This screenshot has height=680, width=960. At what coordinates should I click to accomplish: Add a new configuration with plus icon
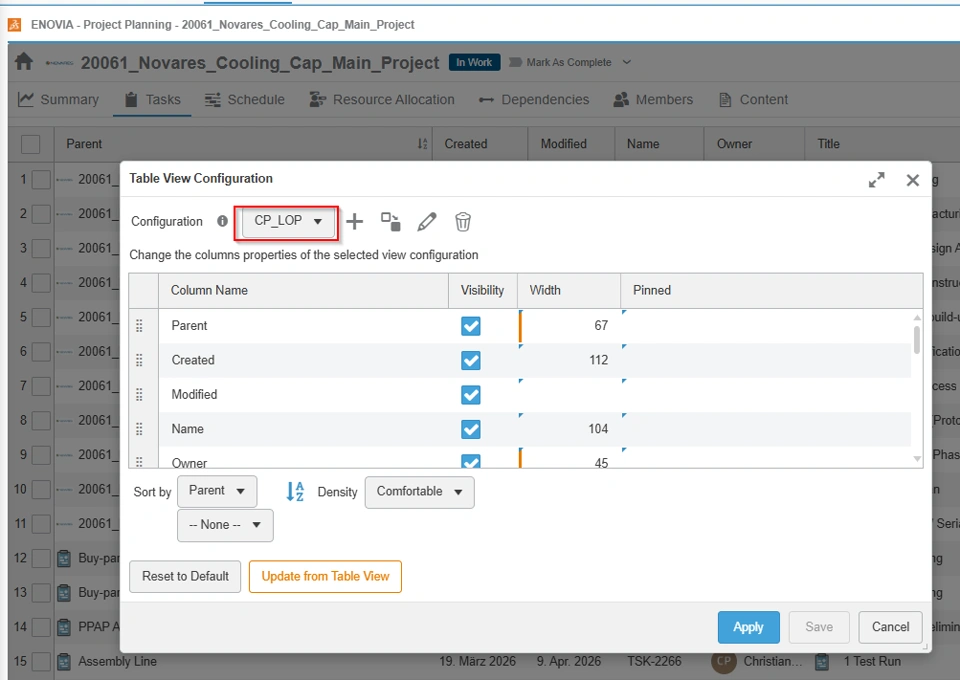pyautogui.click(x=354, y=222)
